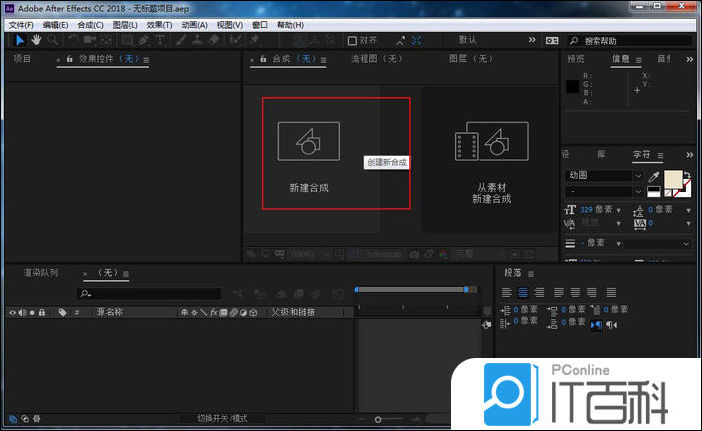This screenshot has width=702, height=431.
Task: Open the 动画(A) menu
Action: point(194,25)
